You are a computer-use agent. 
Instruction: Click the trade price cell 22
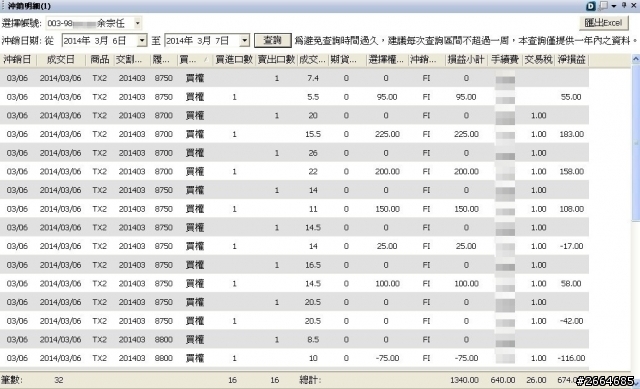[313, 171]
